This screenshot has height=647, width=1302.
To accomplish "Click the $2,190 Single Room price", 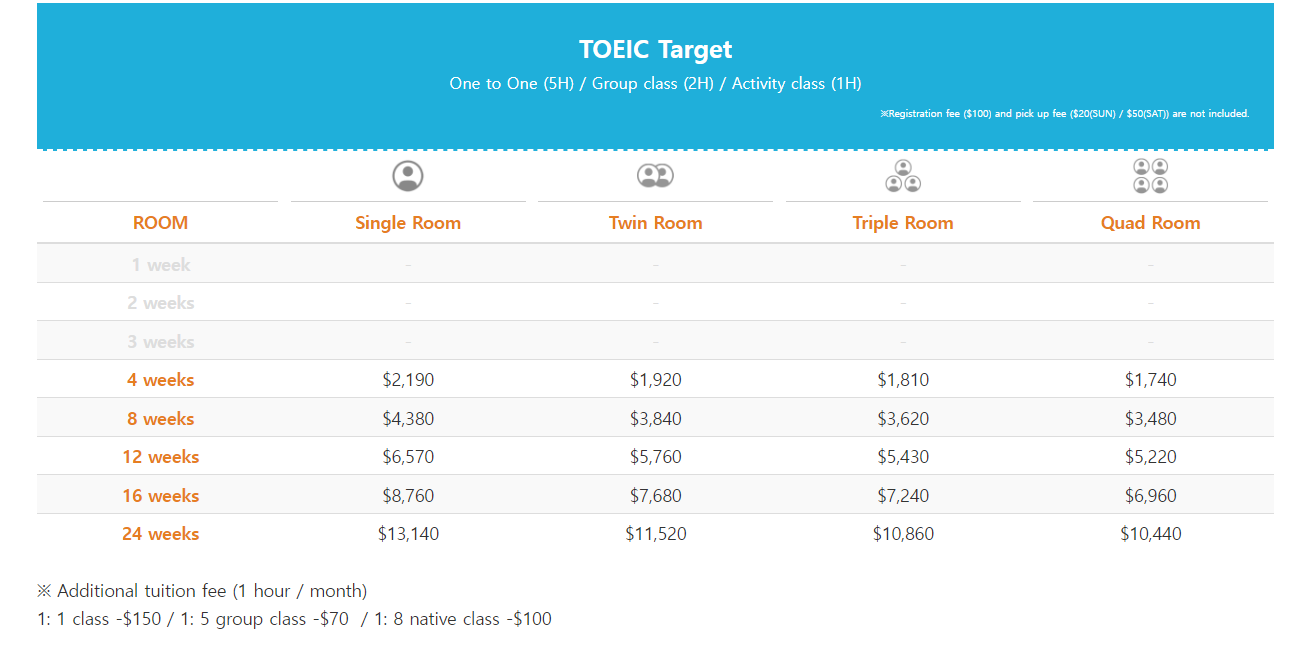I will 408,380.
